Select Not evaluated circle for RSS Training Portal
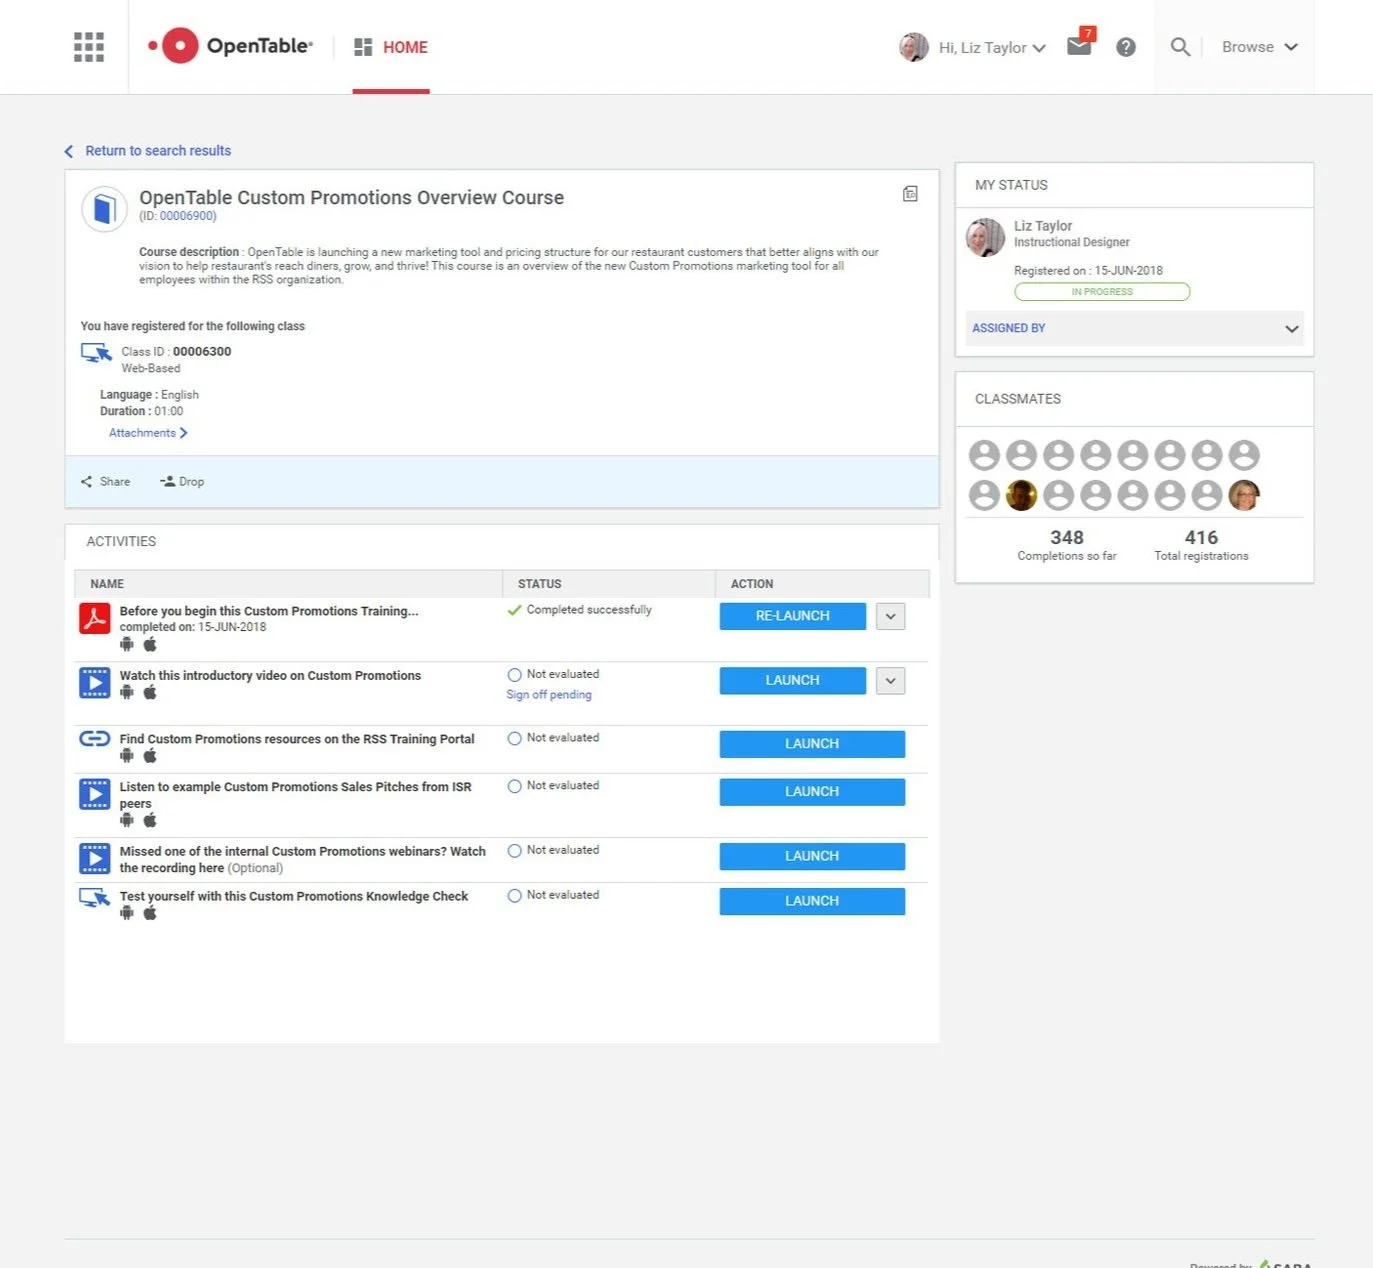Viewport: 1373px width, 1268px height. click(x=515, y=739)
